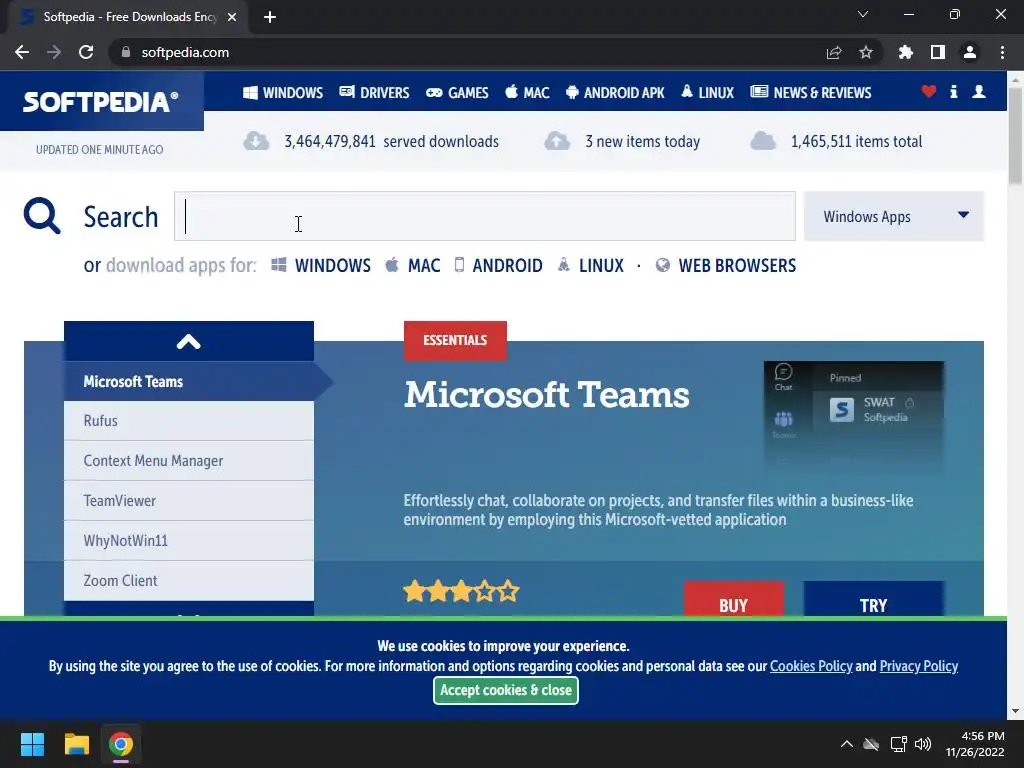This screenshot has width=1024, height=768.
Task: Open the Cookies Policy link
Action: pos(811,666)
